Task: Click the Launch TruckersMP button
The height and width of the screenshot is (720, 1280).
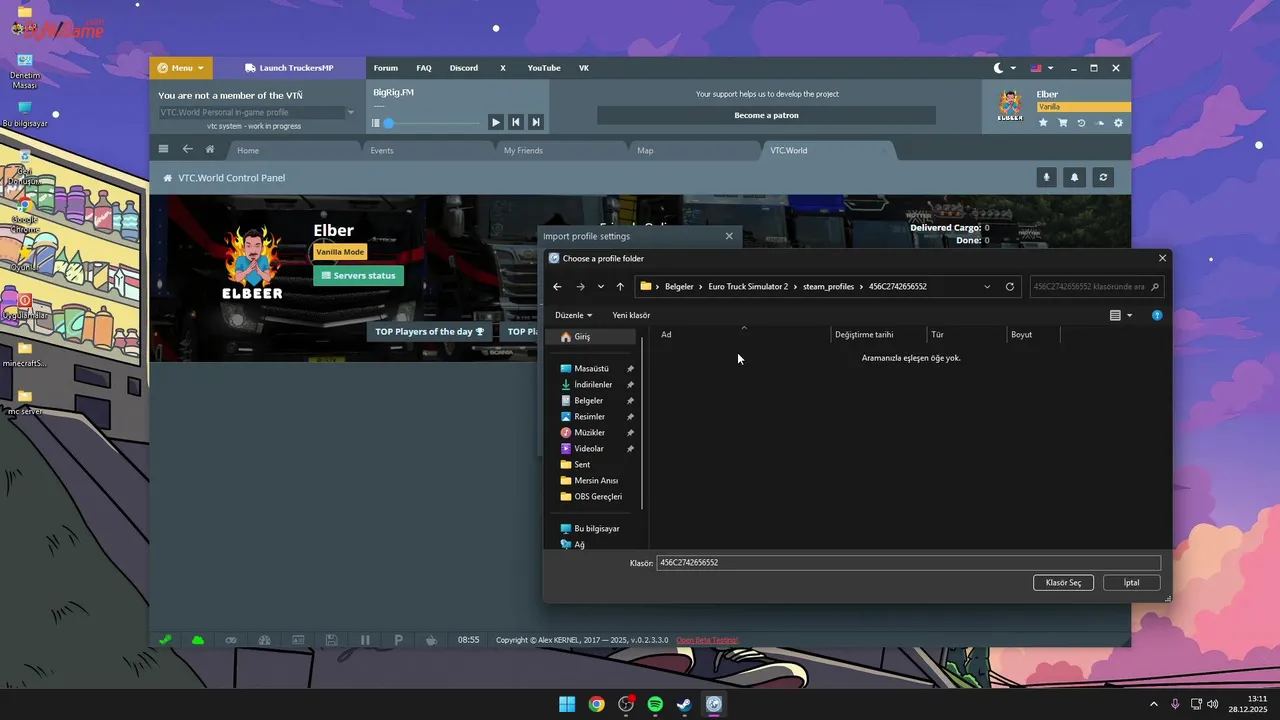Action: pos(289,68)
